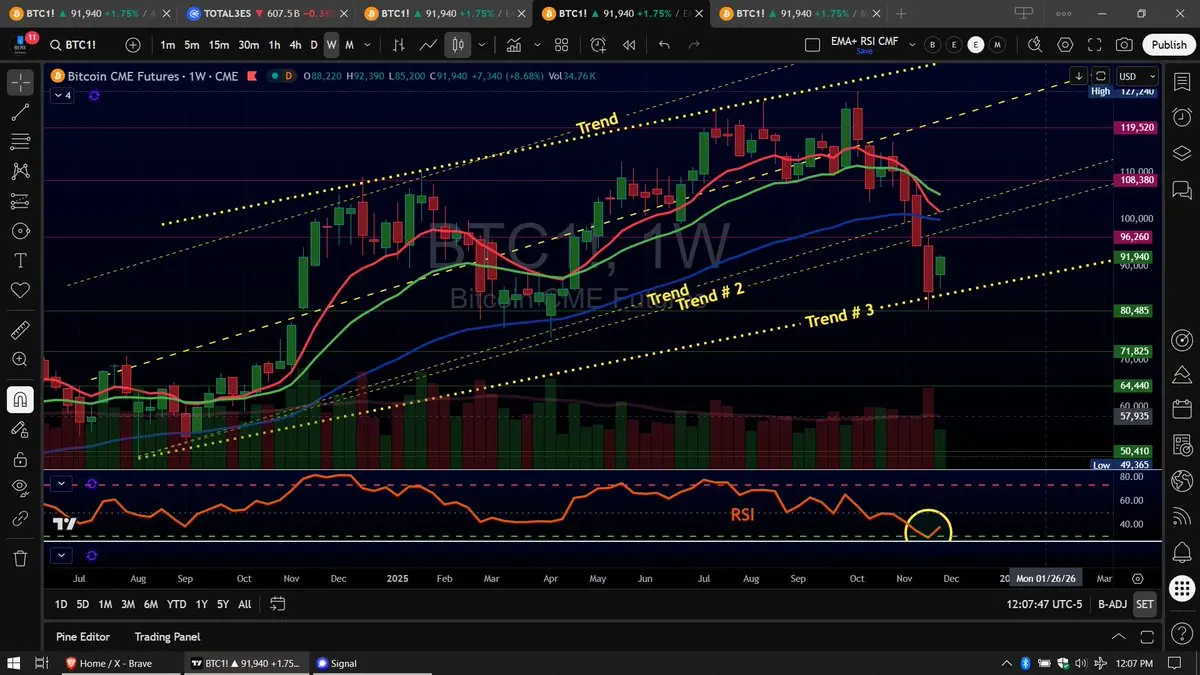Open the indicators menu

point(514,45)
